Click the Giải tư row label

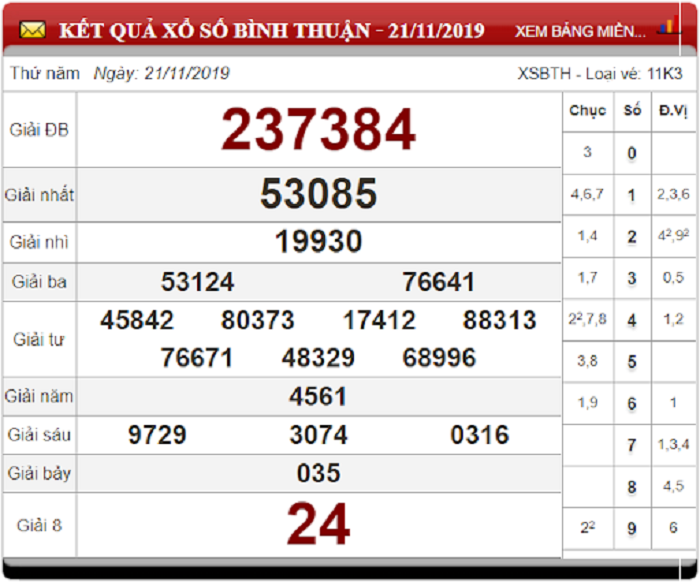point(39,340)
